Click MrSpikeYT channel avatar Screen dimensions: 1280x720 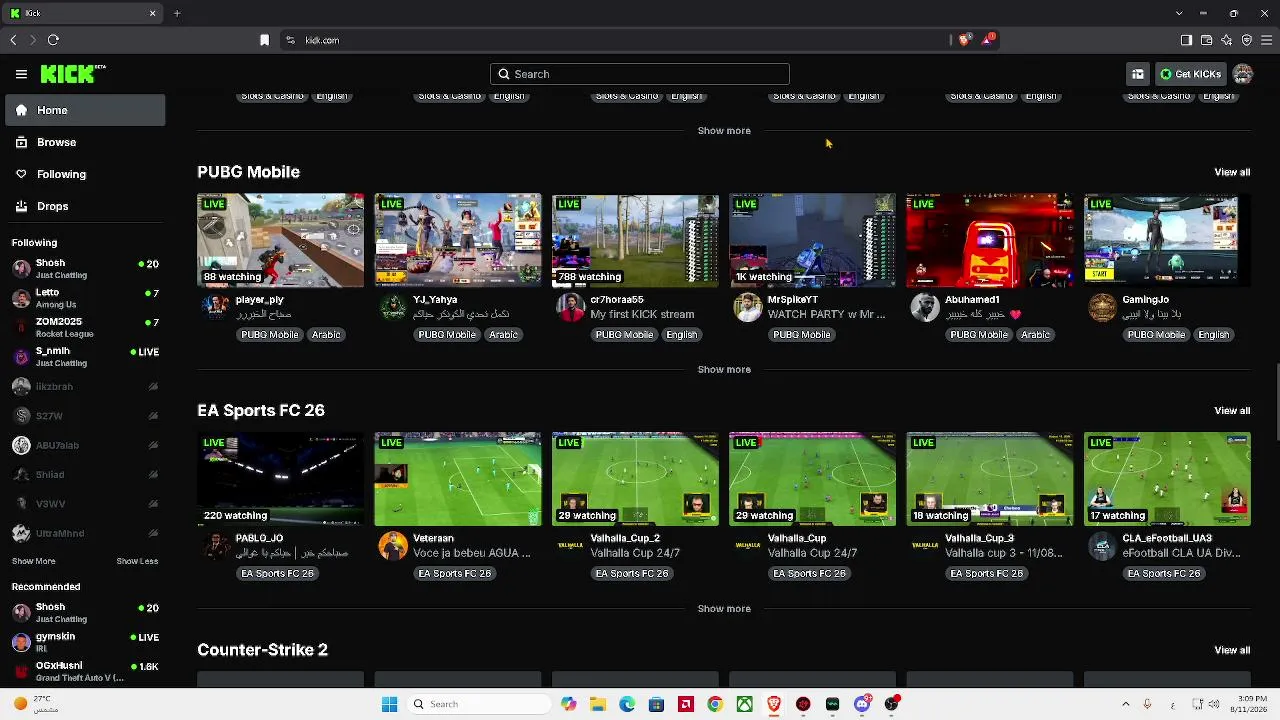(748, 307)
